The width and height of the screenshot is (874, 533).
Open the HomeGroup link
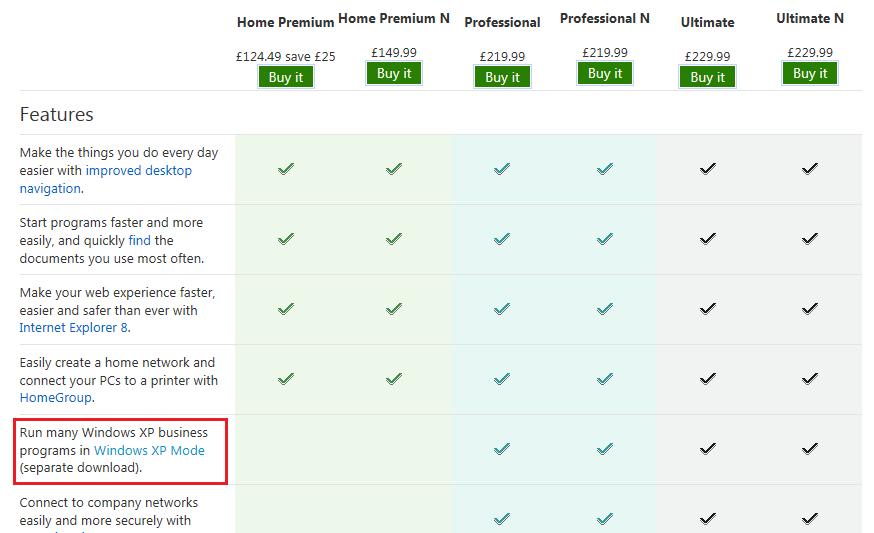tap(56, 397)
